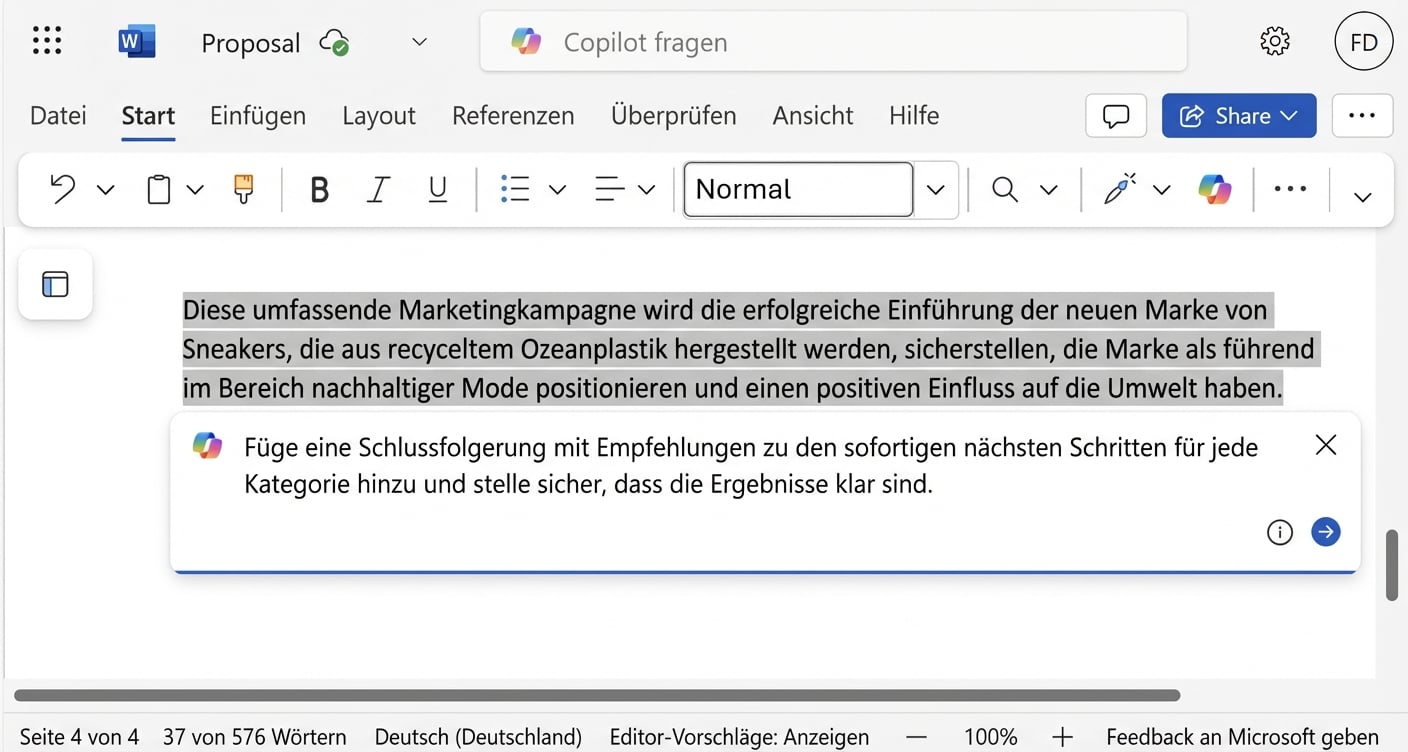Click the plus to increase zoom level
1408x752 pixels.
click(1063, 737)
